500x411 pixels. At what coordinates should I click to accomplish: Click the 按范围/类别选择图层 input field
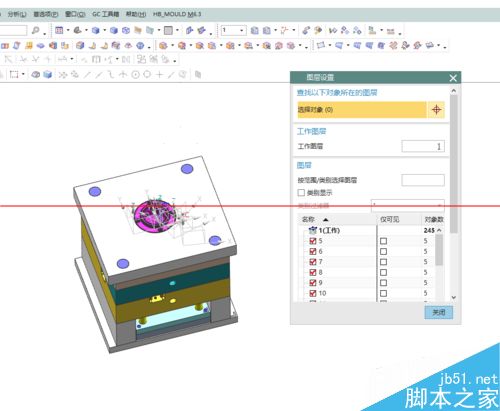coord(423,180)
